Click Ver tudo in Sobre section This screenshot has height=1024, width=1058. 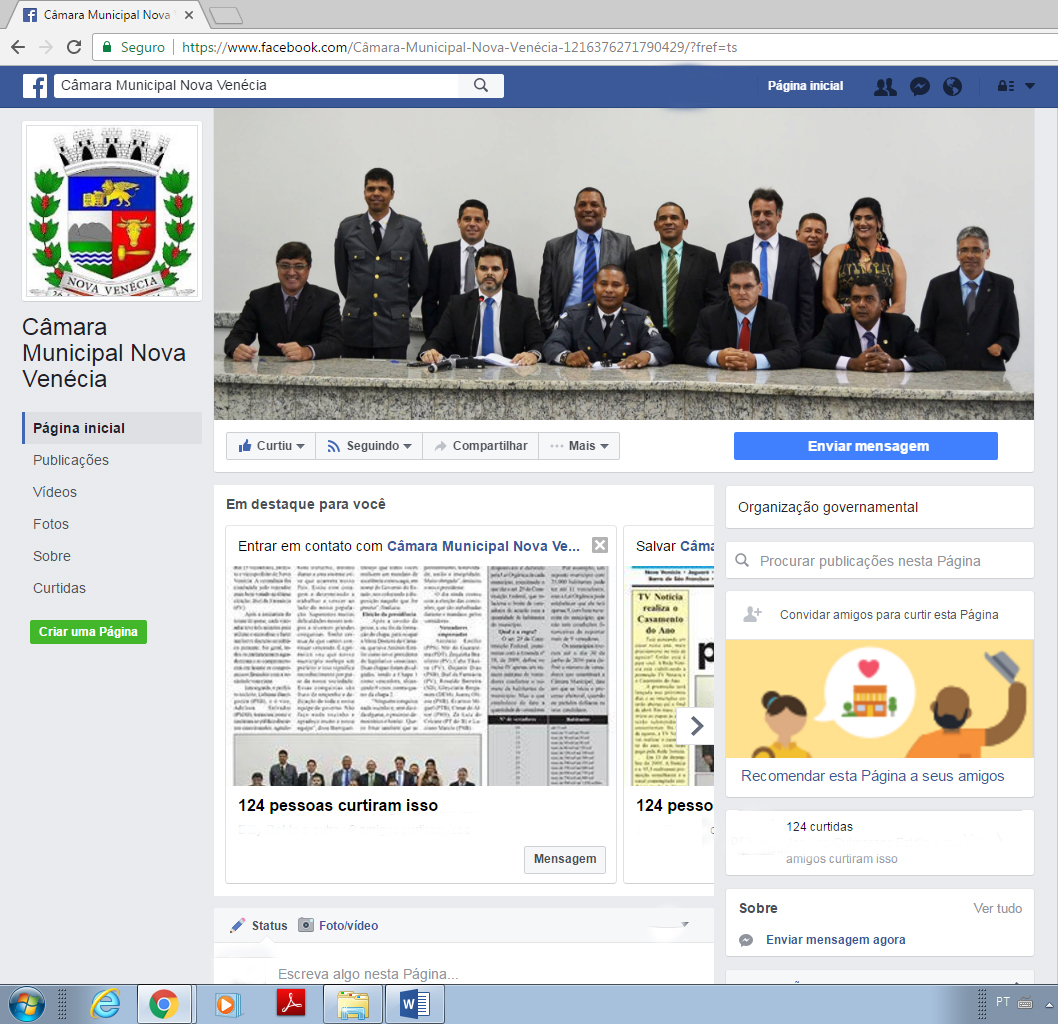[997, 908]
